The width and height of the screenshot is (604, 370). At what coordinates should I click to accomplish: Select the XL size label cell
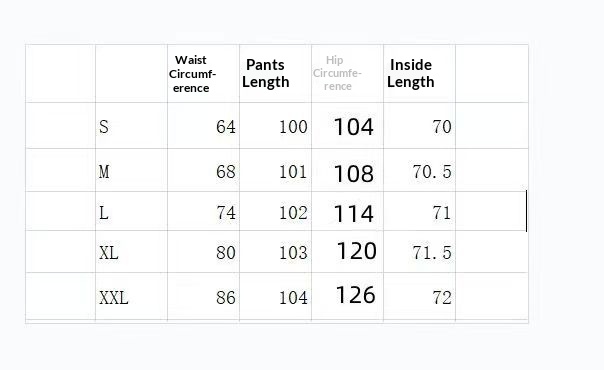(131, 252)
